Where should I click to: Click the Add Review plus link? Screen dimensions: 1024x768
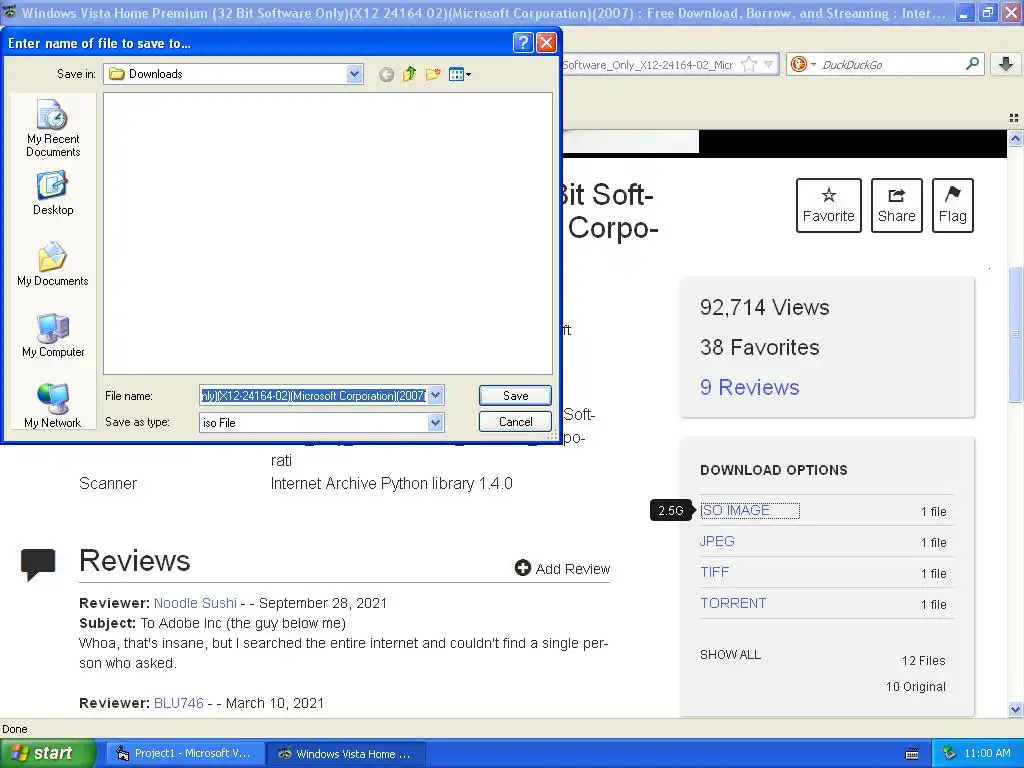click(x=562, y=568)
